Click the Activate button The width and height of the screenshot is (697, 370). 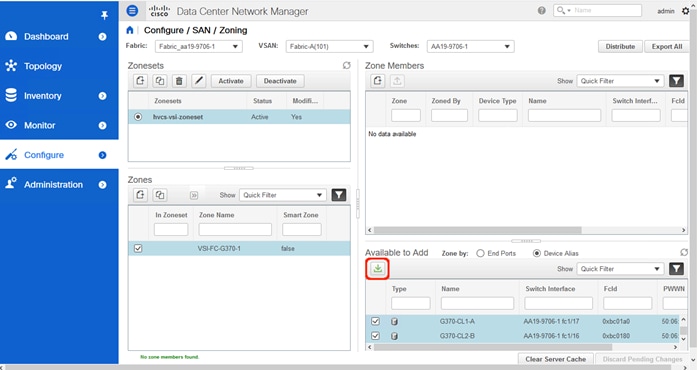coord(231,81)
